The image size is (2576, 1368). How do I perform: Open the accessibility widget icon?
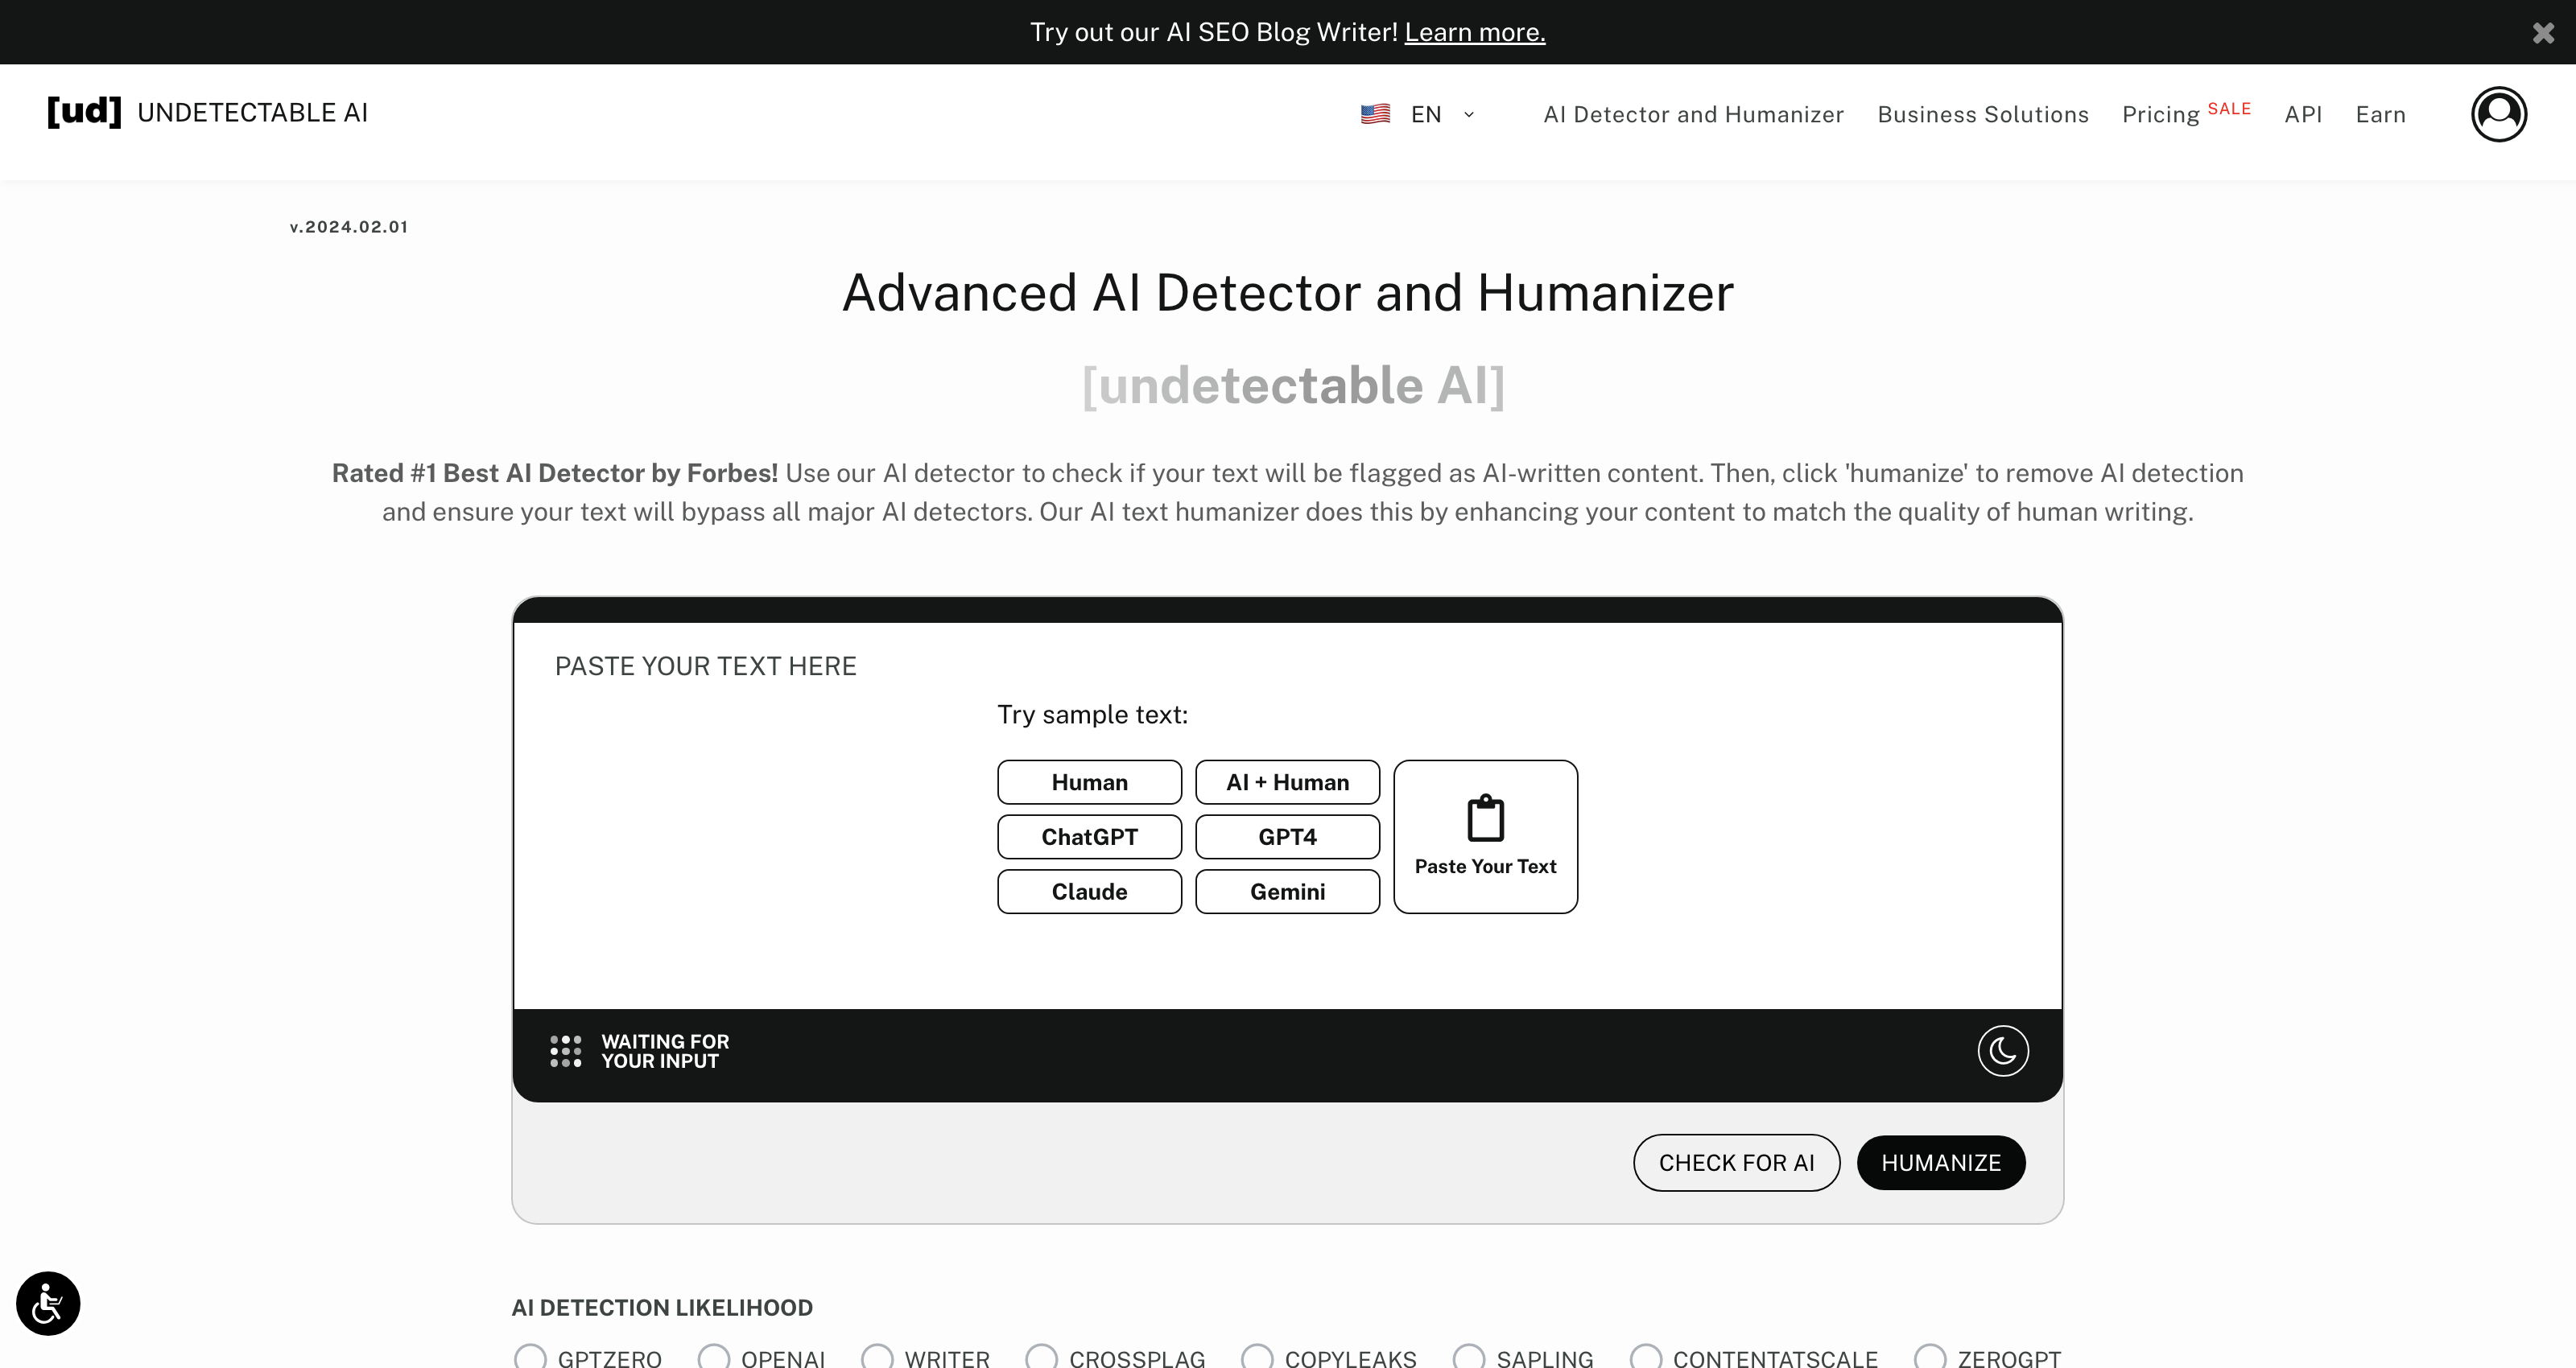[x=48, y=1303]
